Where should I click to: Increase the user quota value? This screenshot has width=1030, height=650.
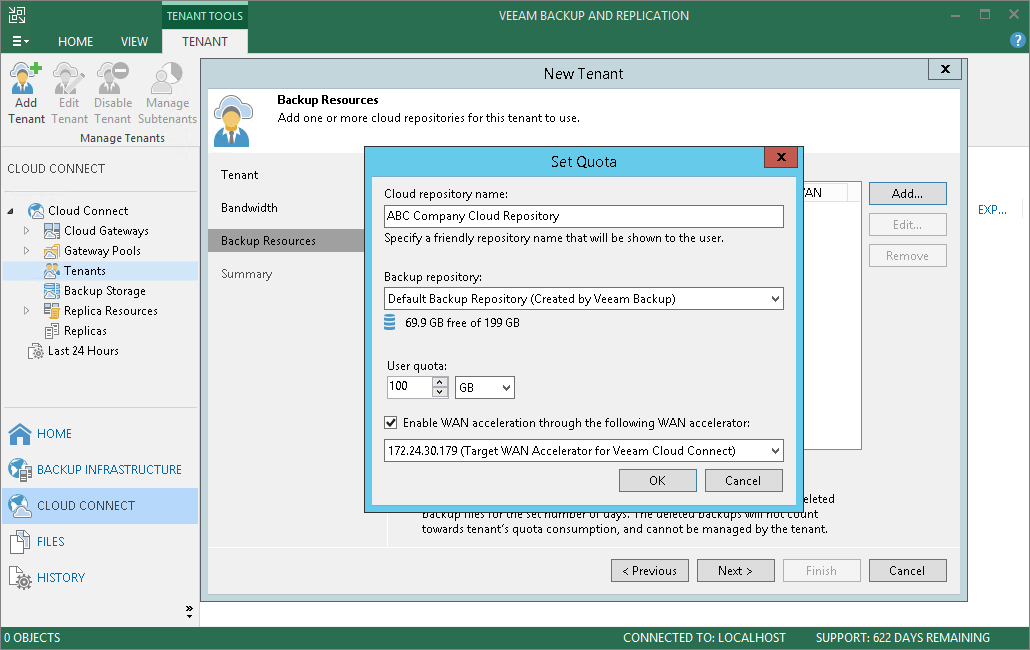[x=440, y=382]
